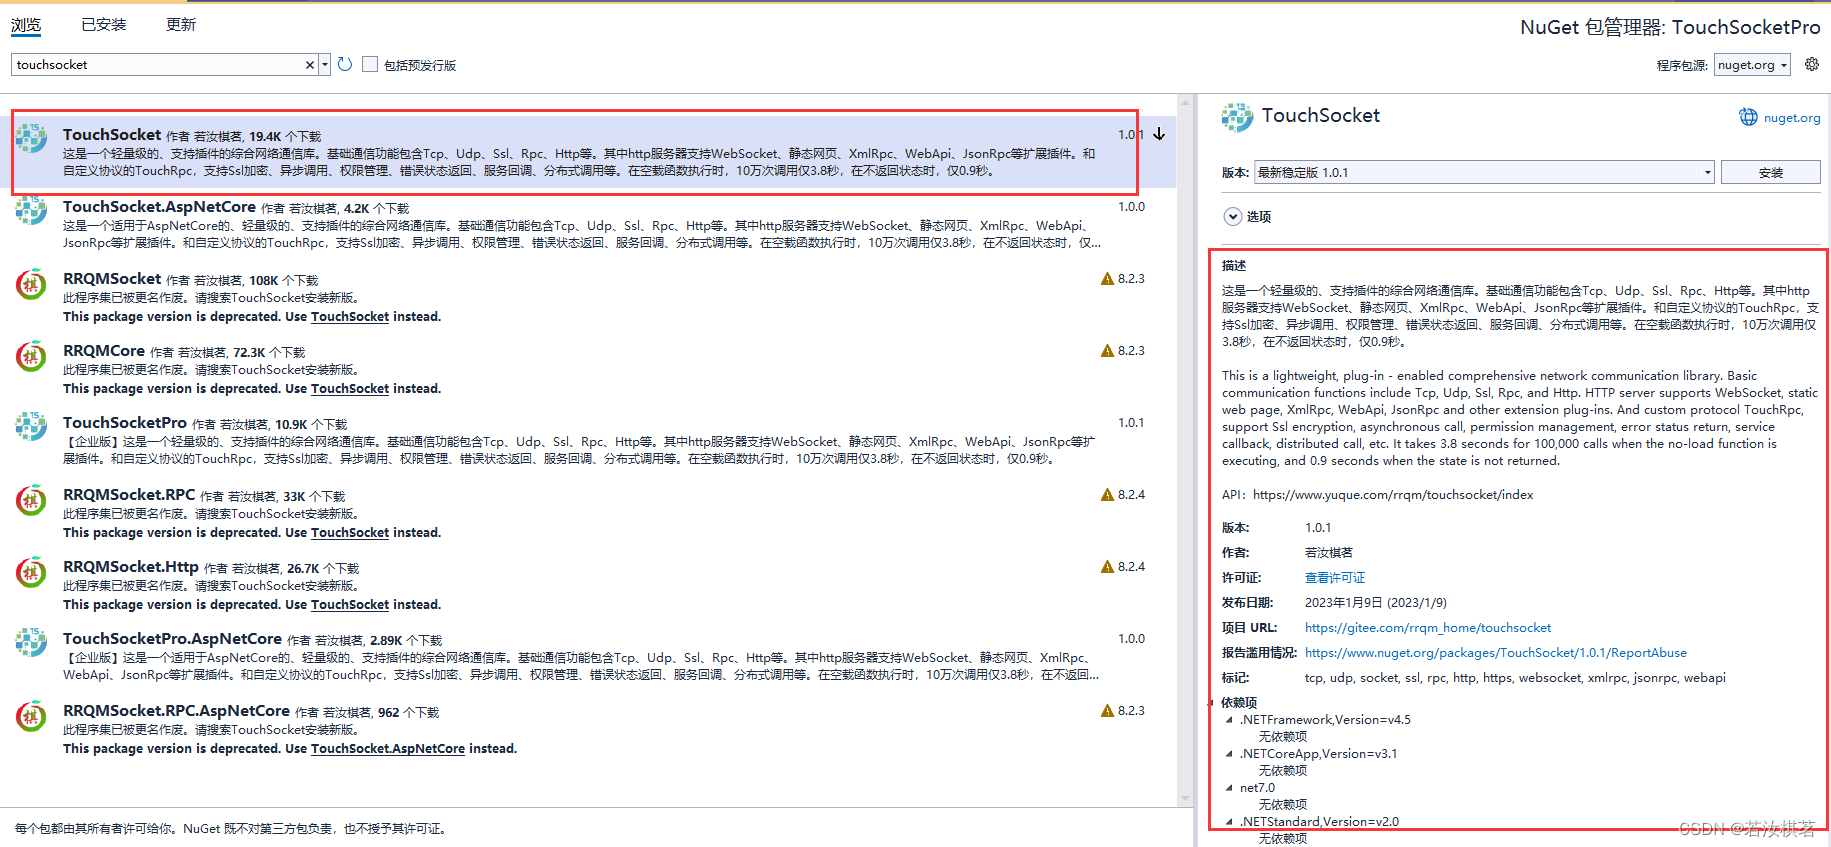The height and width of the screenshot is (847, 1831).
Task: Click the RRQMSocket.Http package icon
Action: pyautogui.click(x=31, y=572)
